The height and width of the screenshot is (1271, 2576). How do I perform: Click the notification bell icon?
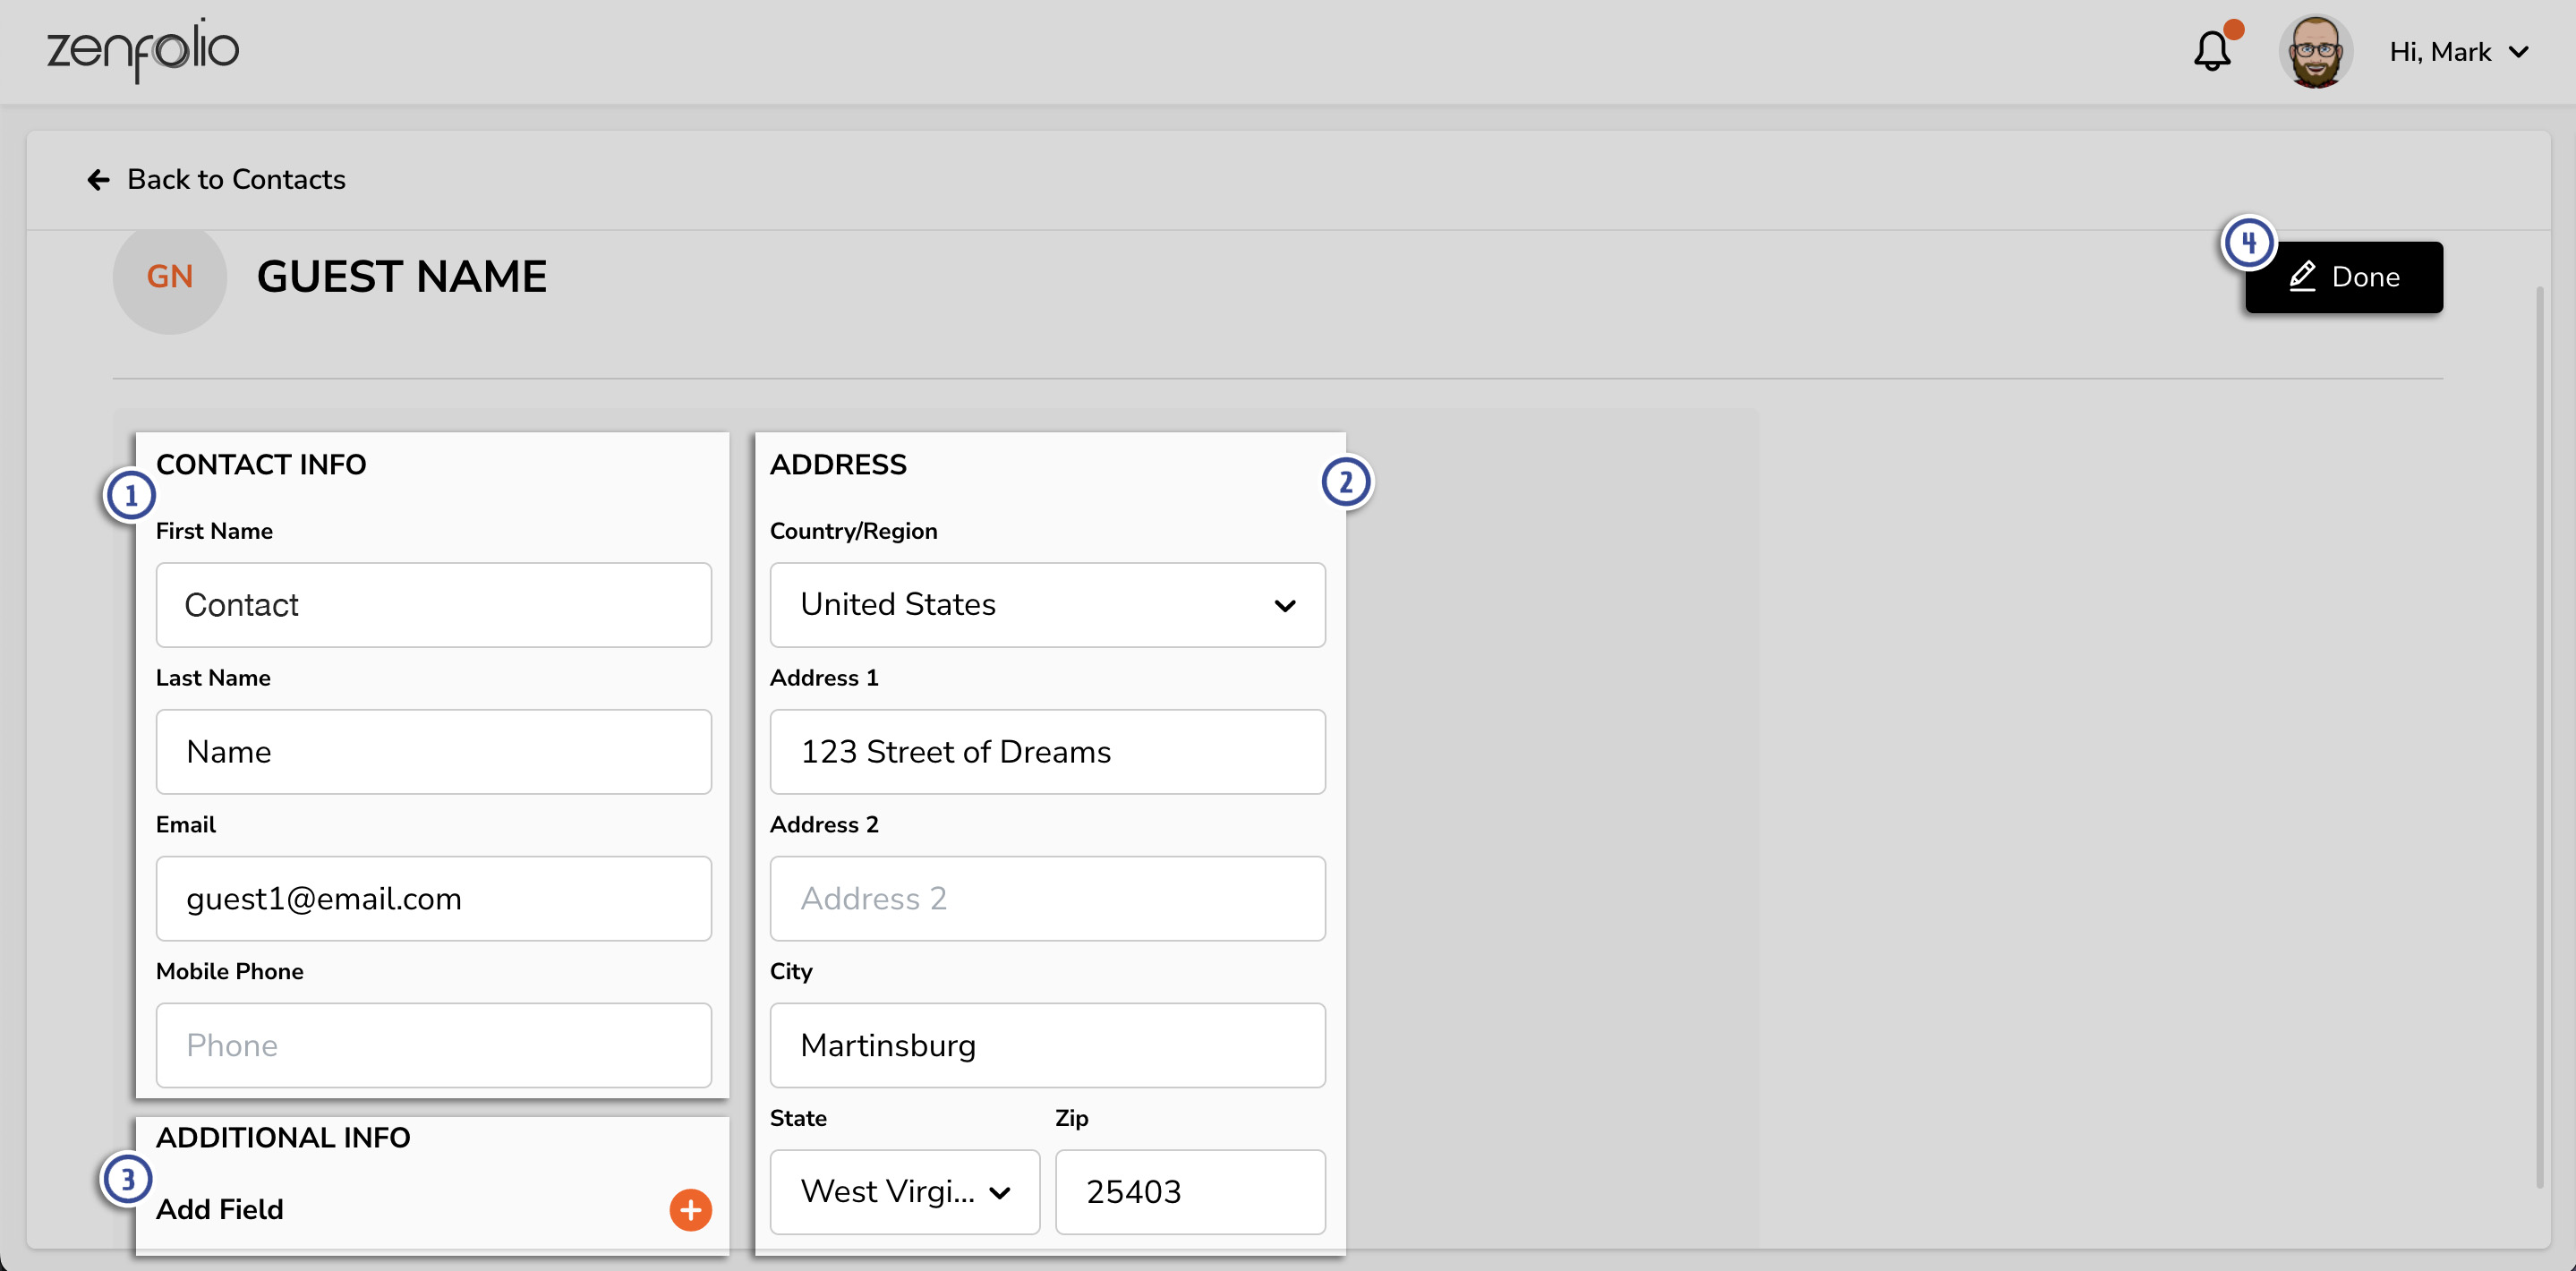tap(2213, 49)
